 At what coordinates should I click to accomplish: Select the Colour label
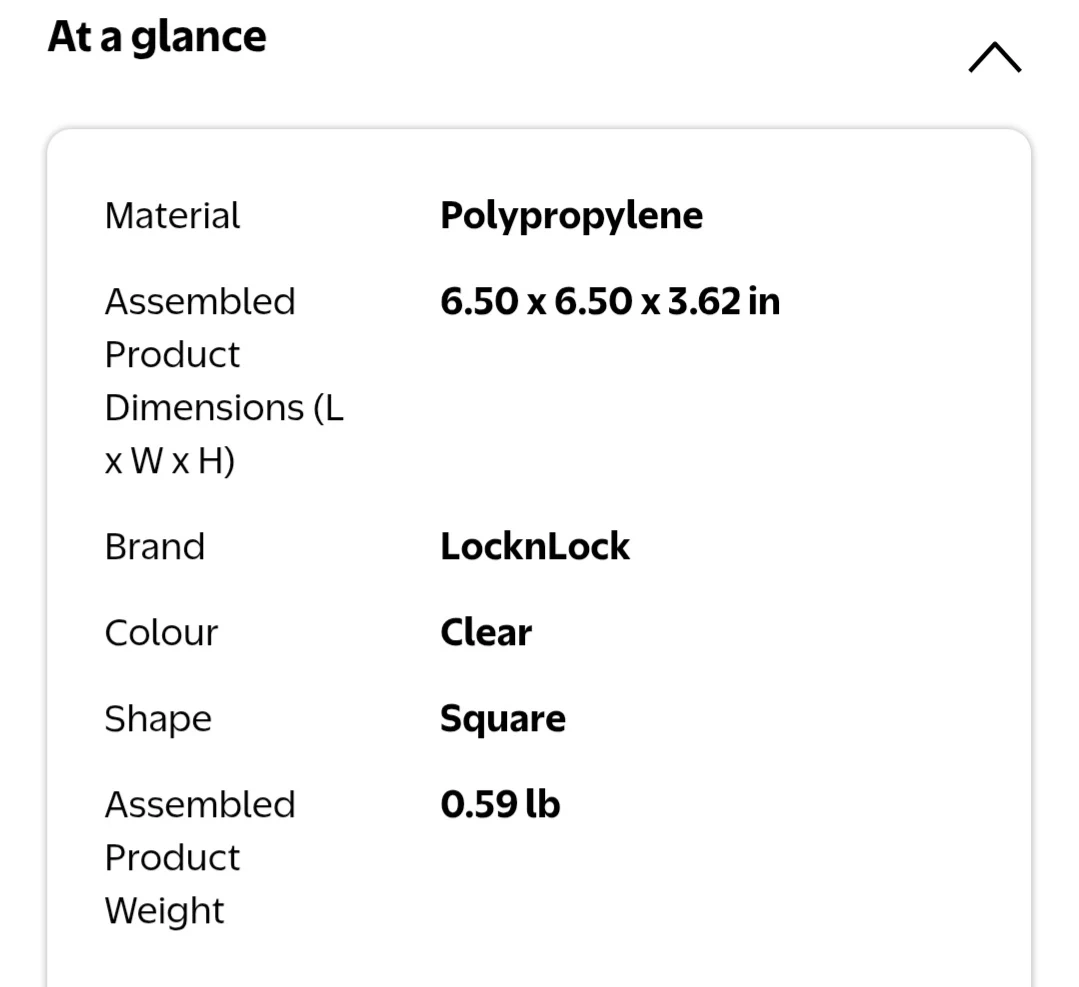tap(161, 633)
